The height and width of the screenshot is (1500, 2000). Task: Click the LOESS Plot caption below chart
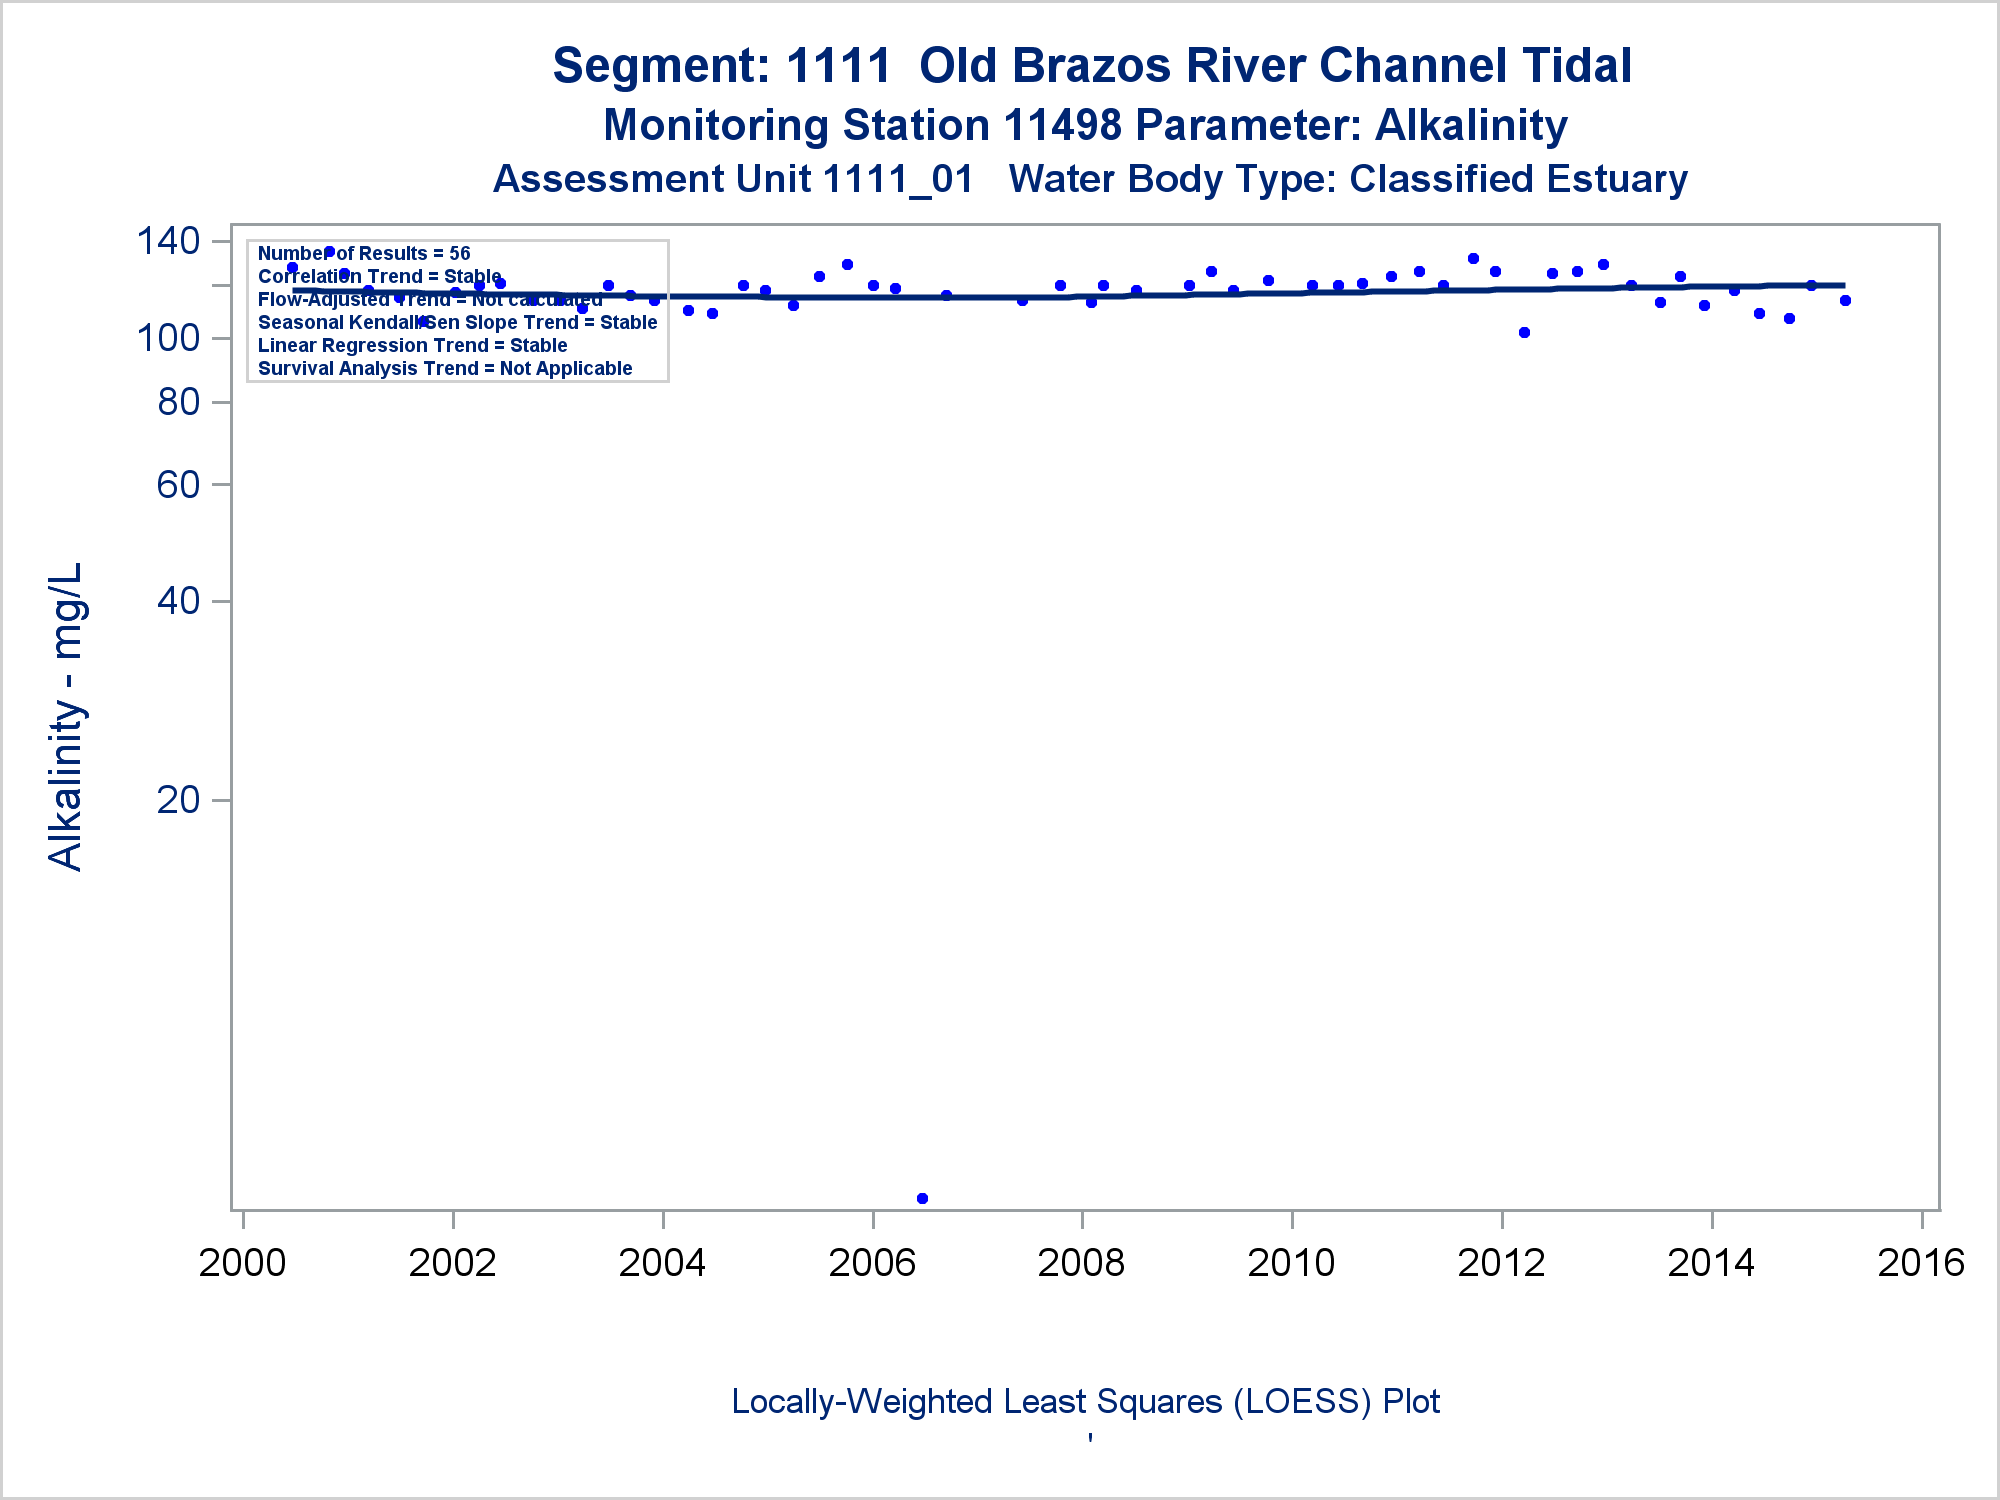click(1085, 1401)
